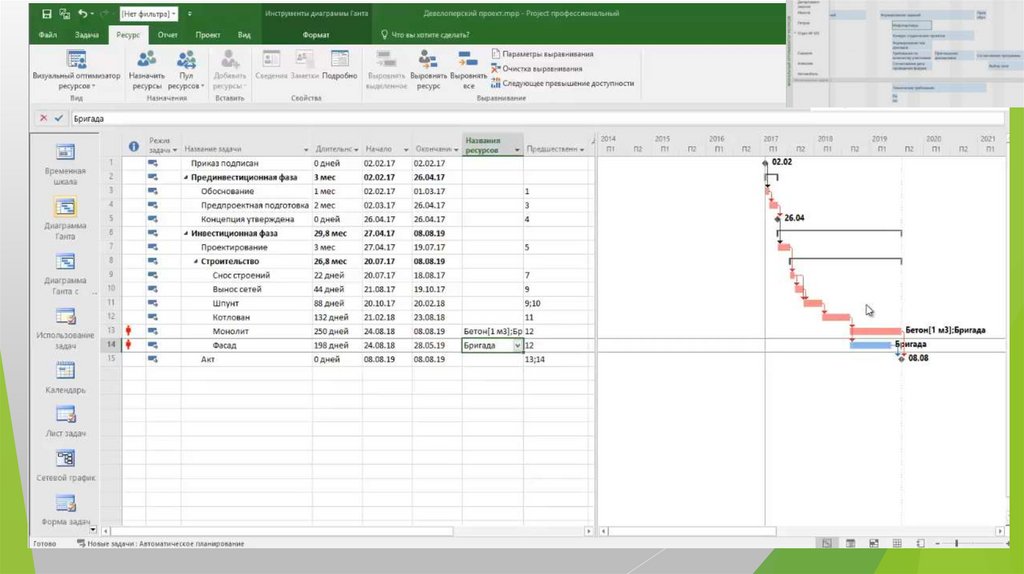Open Duration column filter arrow
The image size is (1024, 574).
point(356,150)
